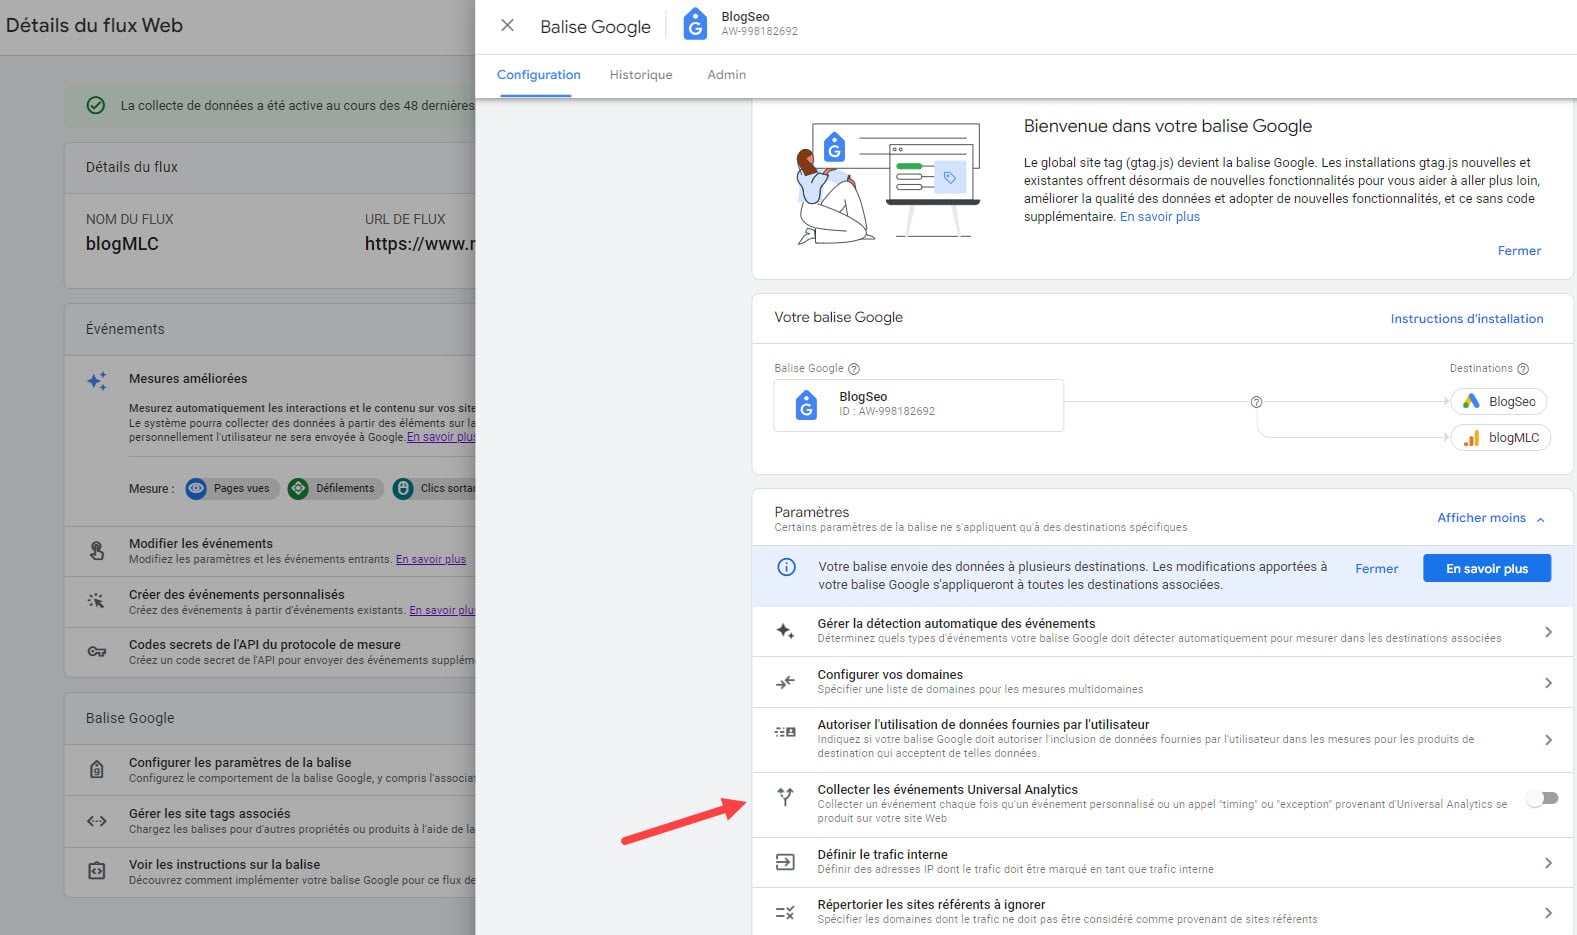Click the blue En savoir plus button
Viewport: 1577px width, 935px height.
[x=1487, y=568]
